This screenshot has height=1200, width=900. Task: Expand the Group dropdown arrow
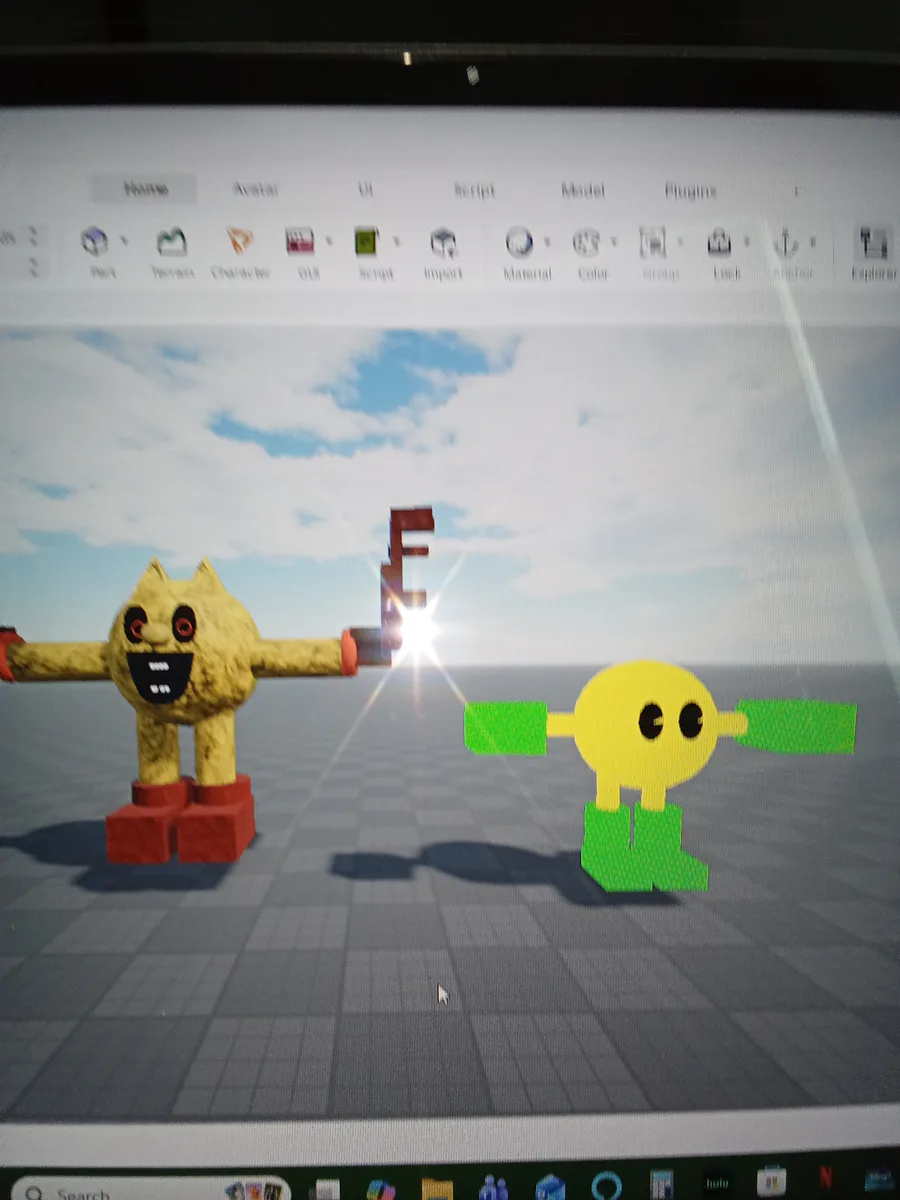(x=681, y=242)
